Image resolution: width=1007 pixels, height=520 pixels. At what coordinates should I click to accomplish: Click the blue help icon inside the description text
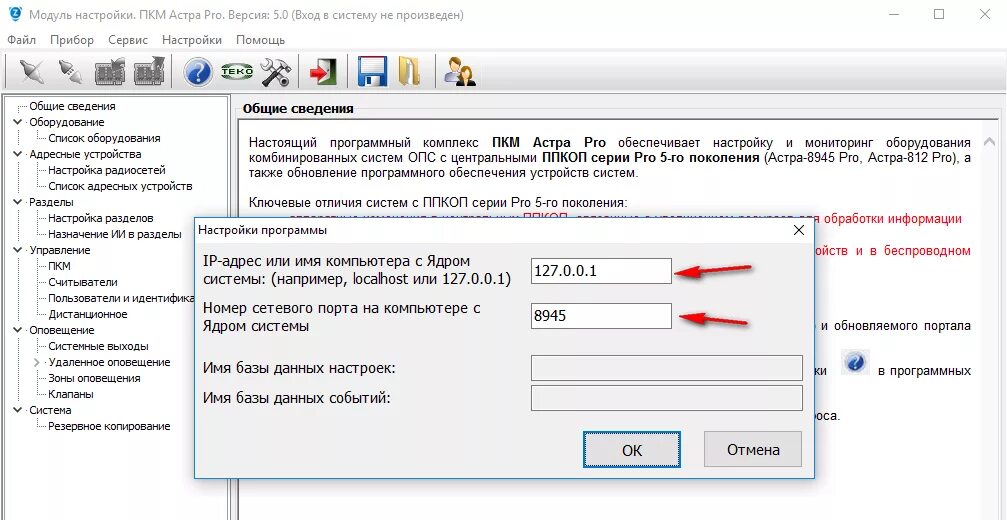pos(854,363)
